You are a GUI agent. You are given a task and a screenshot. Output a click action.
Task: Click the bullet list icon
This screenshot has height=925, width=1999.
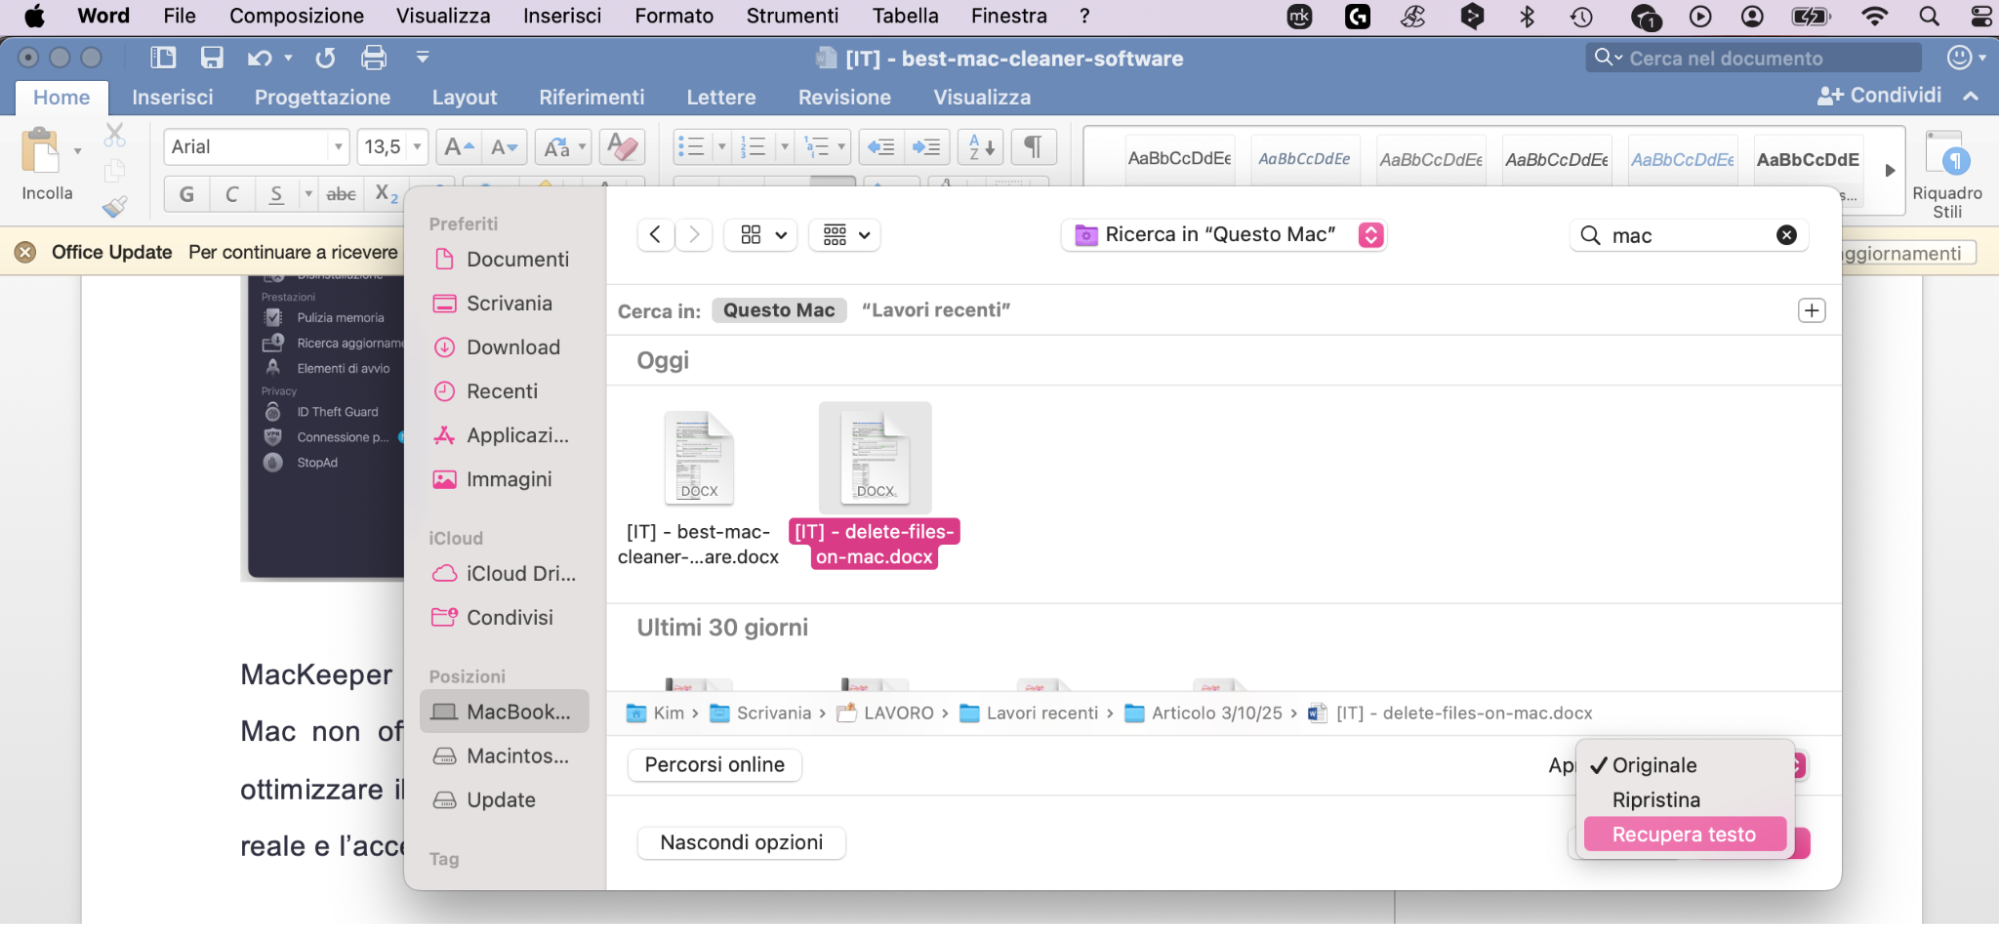point(691,147)
